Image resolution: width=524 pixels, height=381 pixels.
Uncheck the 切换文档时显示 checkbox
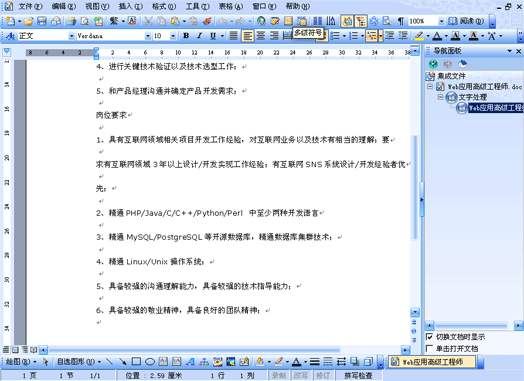(429, 337)
